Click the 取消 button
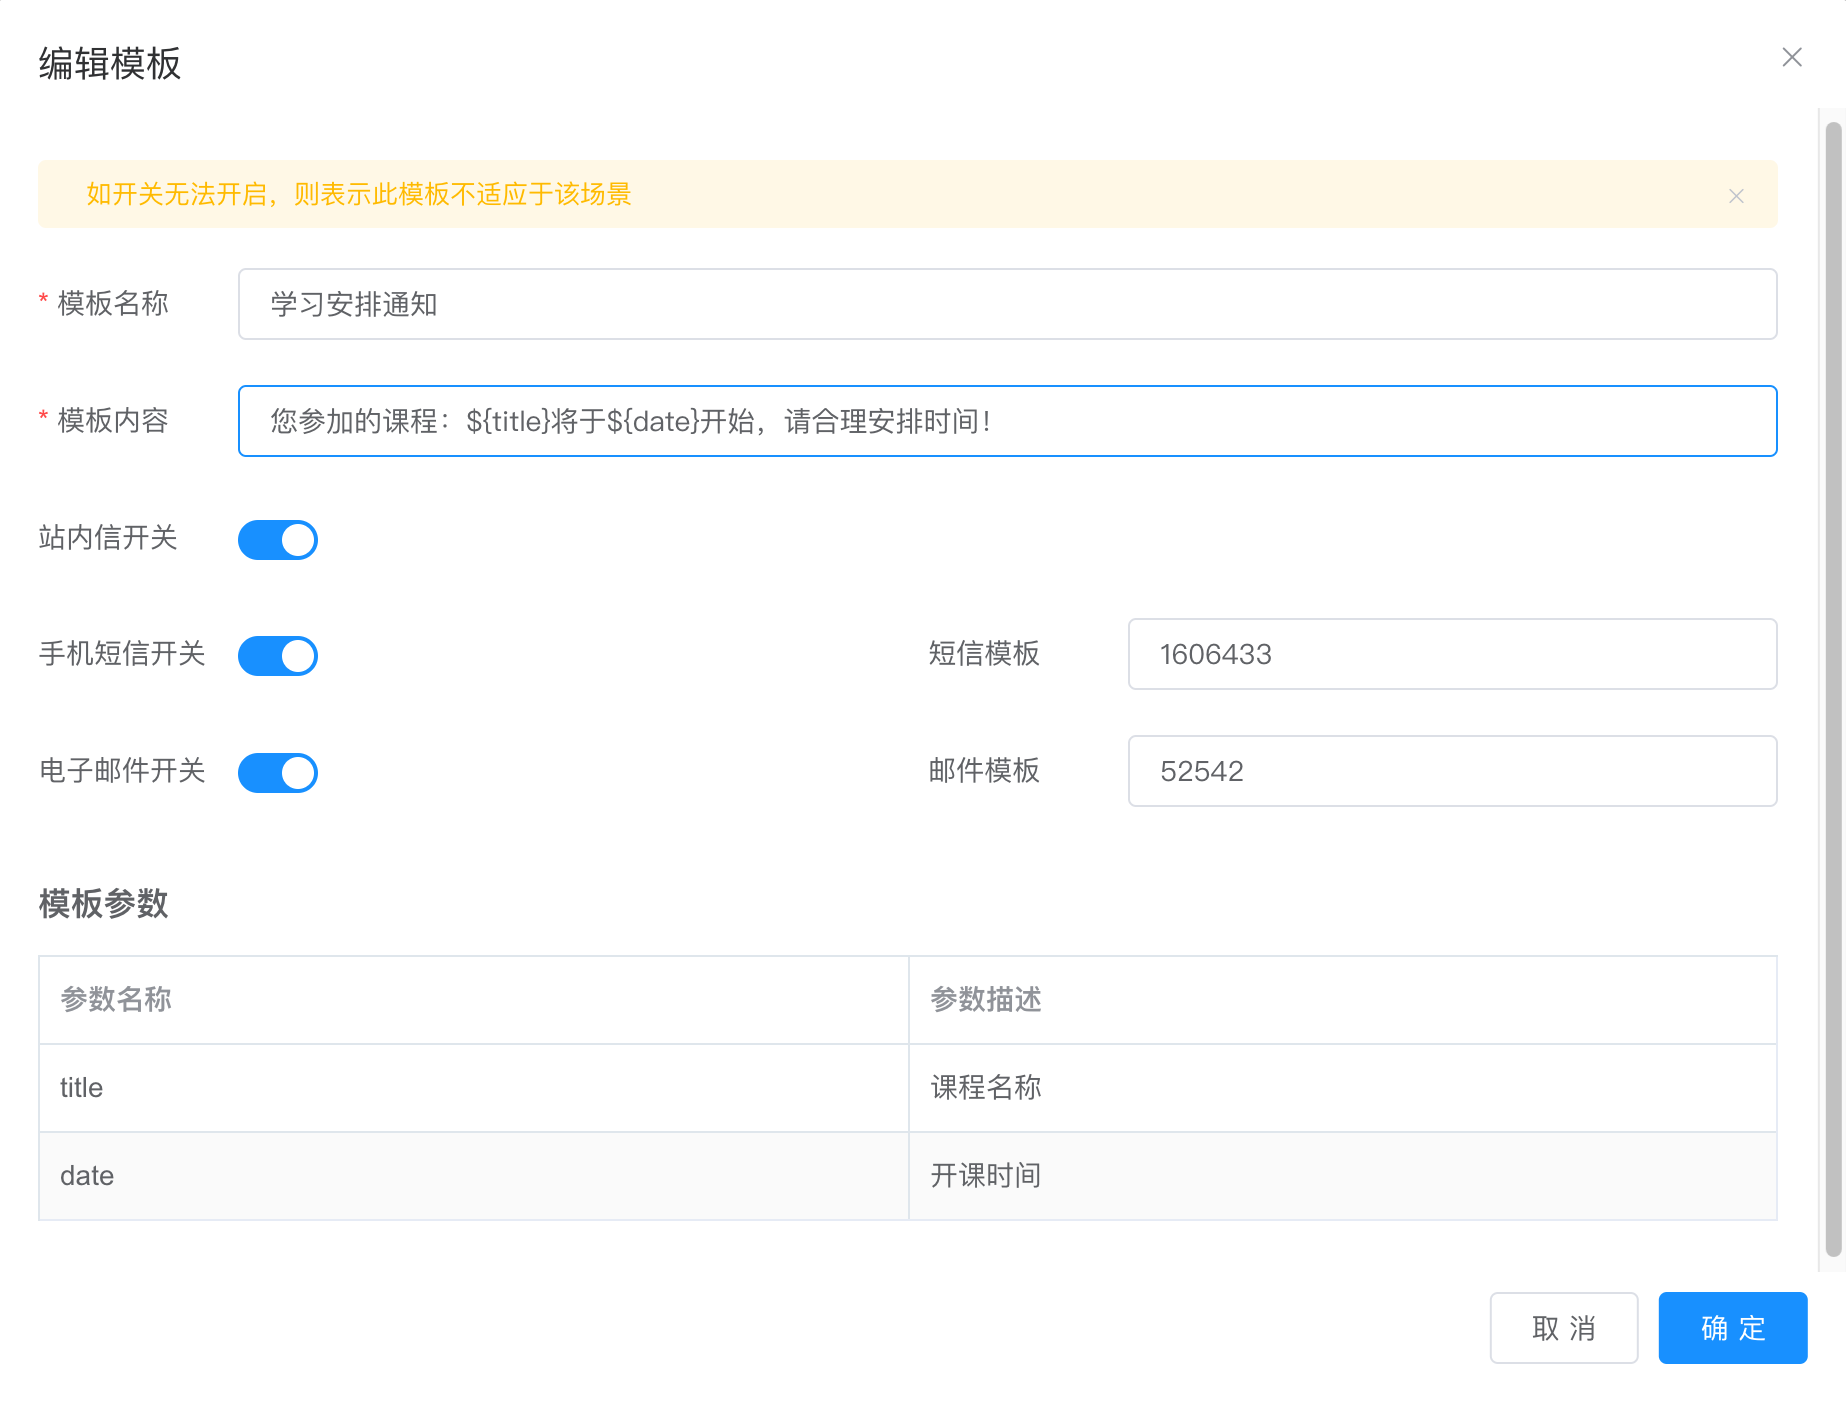1846x1402 pixels. coord(1564,1328)
